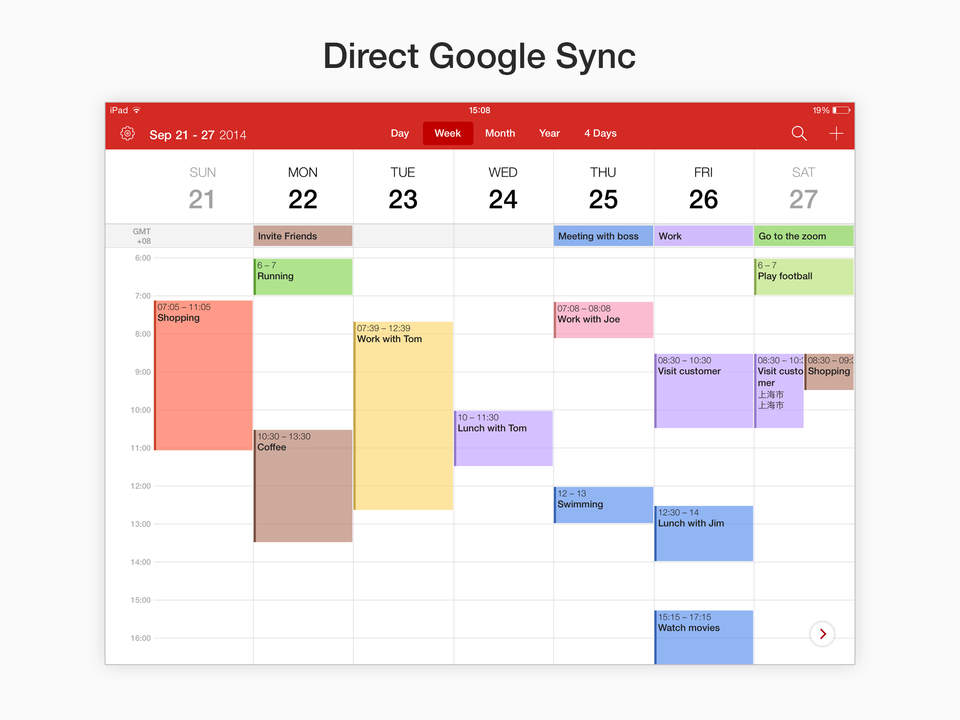This screenshot has height=720, width=960.
Task: Select the Week view tab
Action: [x=448, y=133]
